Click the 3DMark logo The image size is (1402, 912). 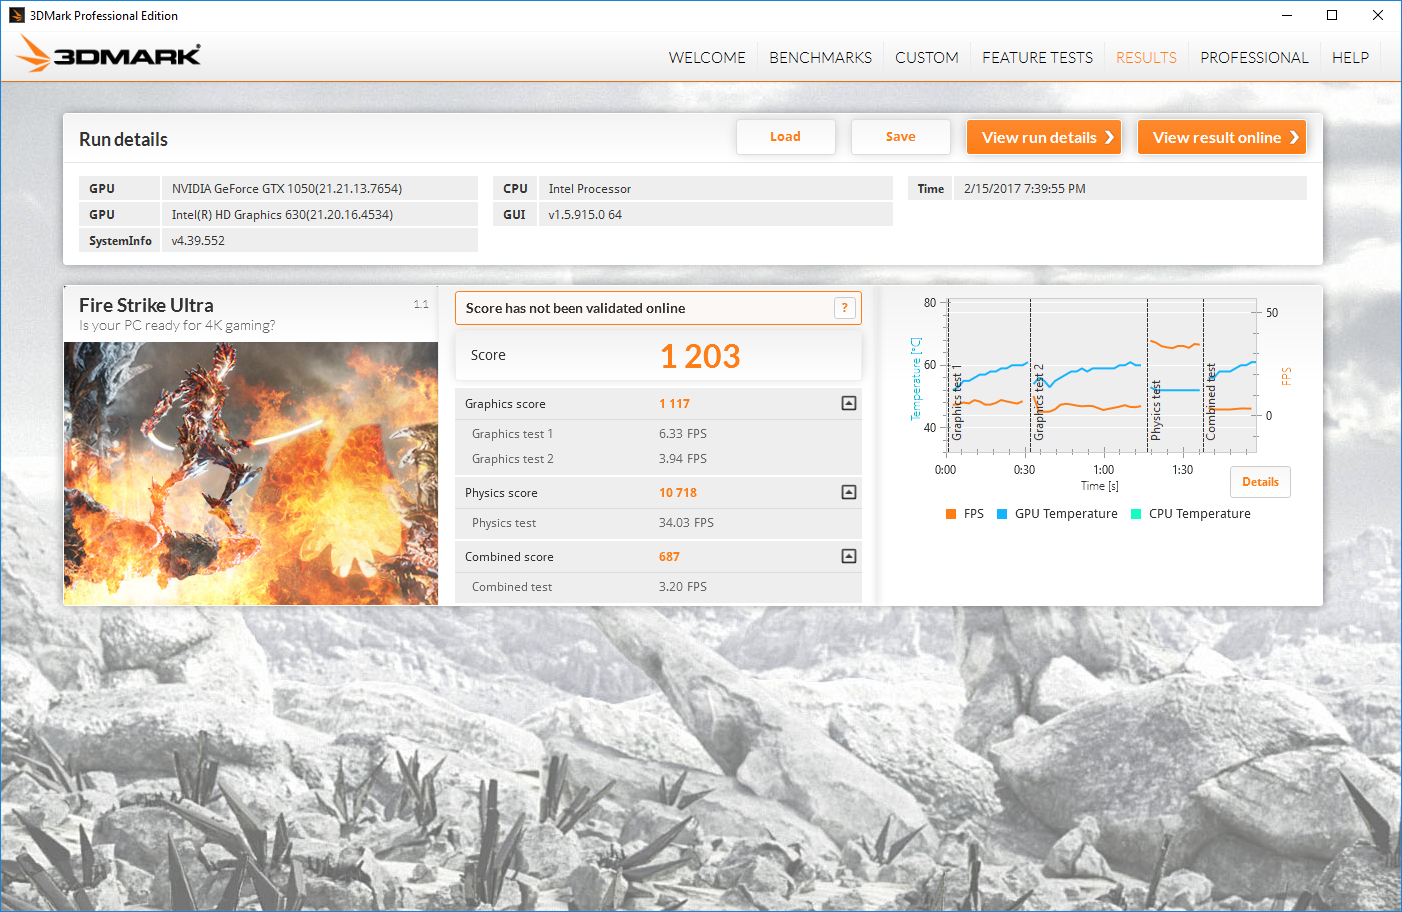(109, 54)
